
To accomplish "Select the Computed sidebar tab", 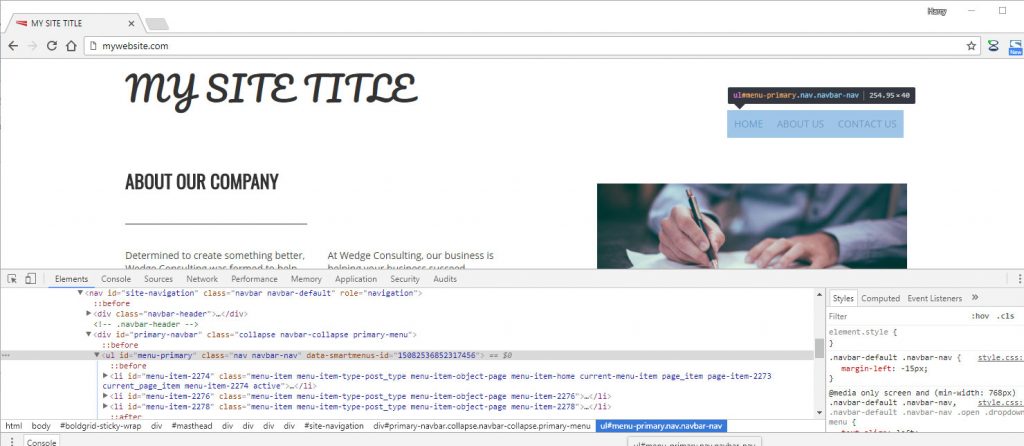I will coord(880,298).
